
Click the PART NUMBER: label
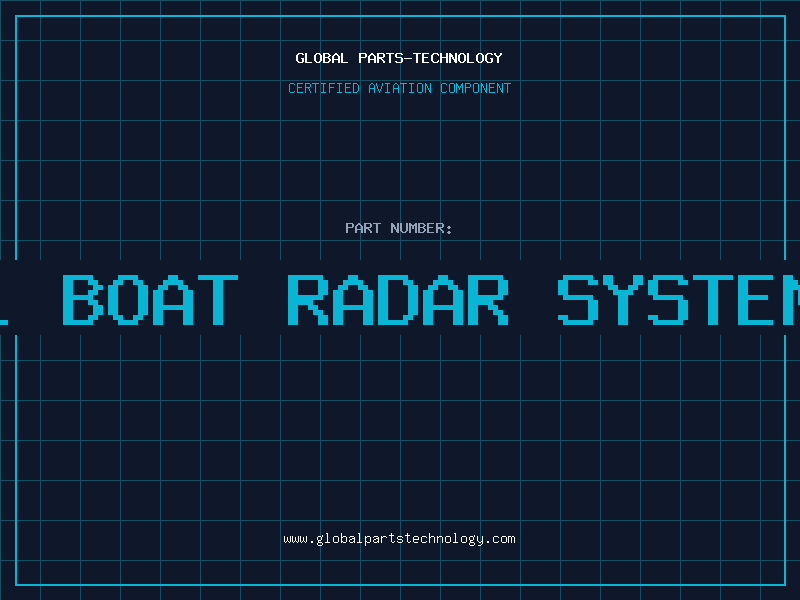(399, 228)
